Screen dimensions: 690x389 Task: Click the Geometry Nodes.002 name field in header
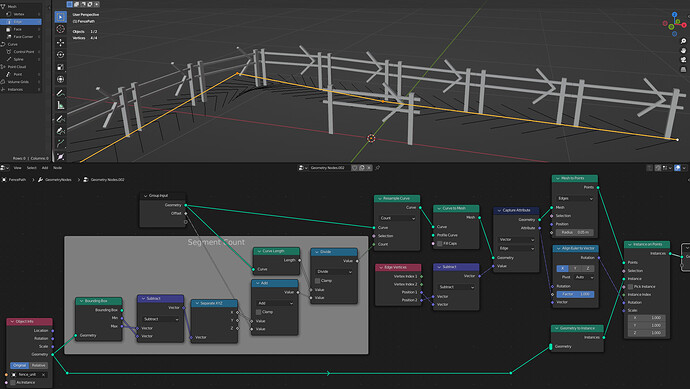(x=329, y=168)
